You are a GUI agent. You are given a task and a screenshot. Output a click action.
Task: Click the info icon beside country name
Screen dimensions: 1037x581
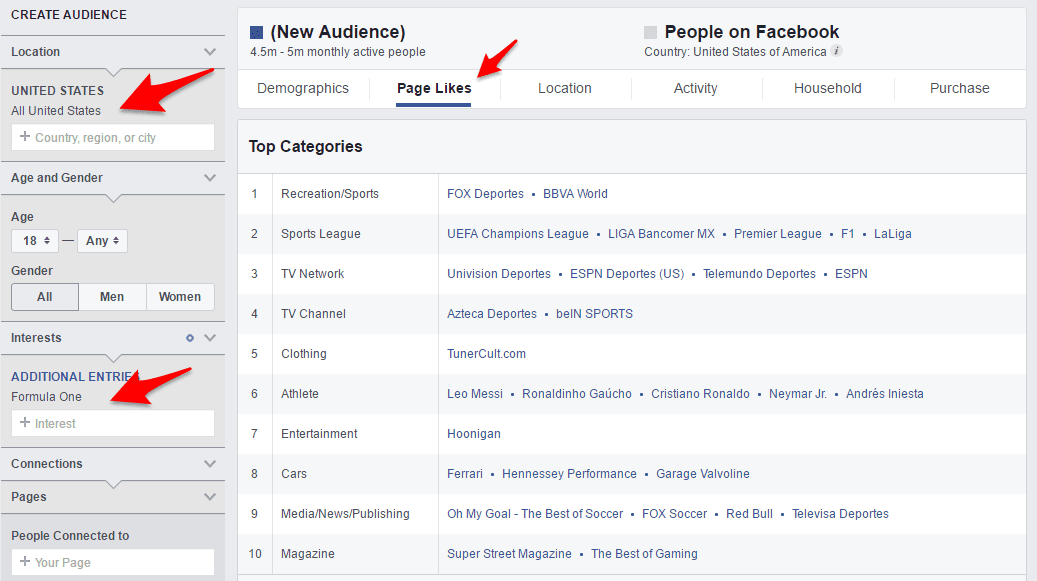(837, 52)
